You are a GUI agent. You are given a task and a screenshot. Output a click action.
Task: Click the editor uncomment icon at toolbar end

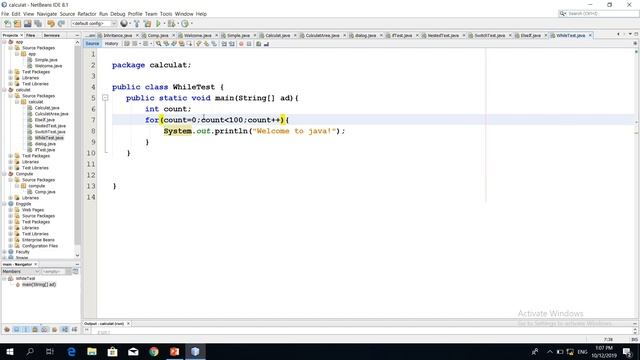tap(266, 44)
